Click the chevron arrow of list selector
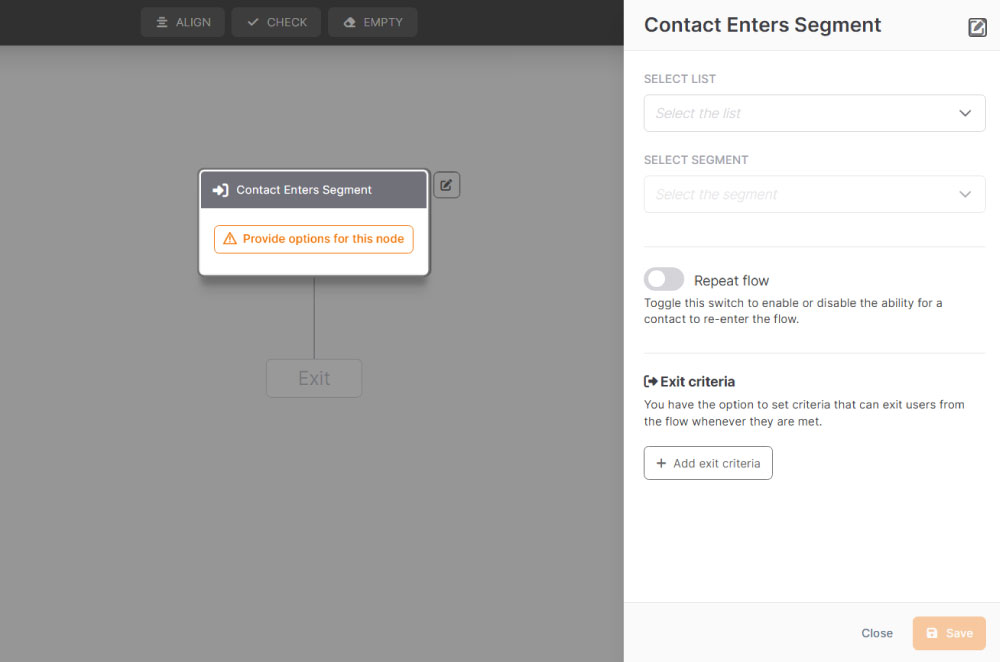This screenshot has width=1000, height=662. (965, 113)
